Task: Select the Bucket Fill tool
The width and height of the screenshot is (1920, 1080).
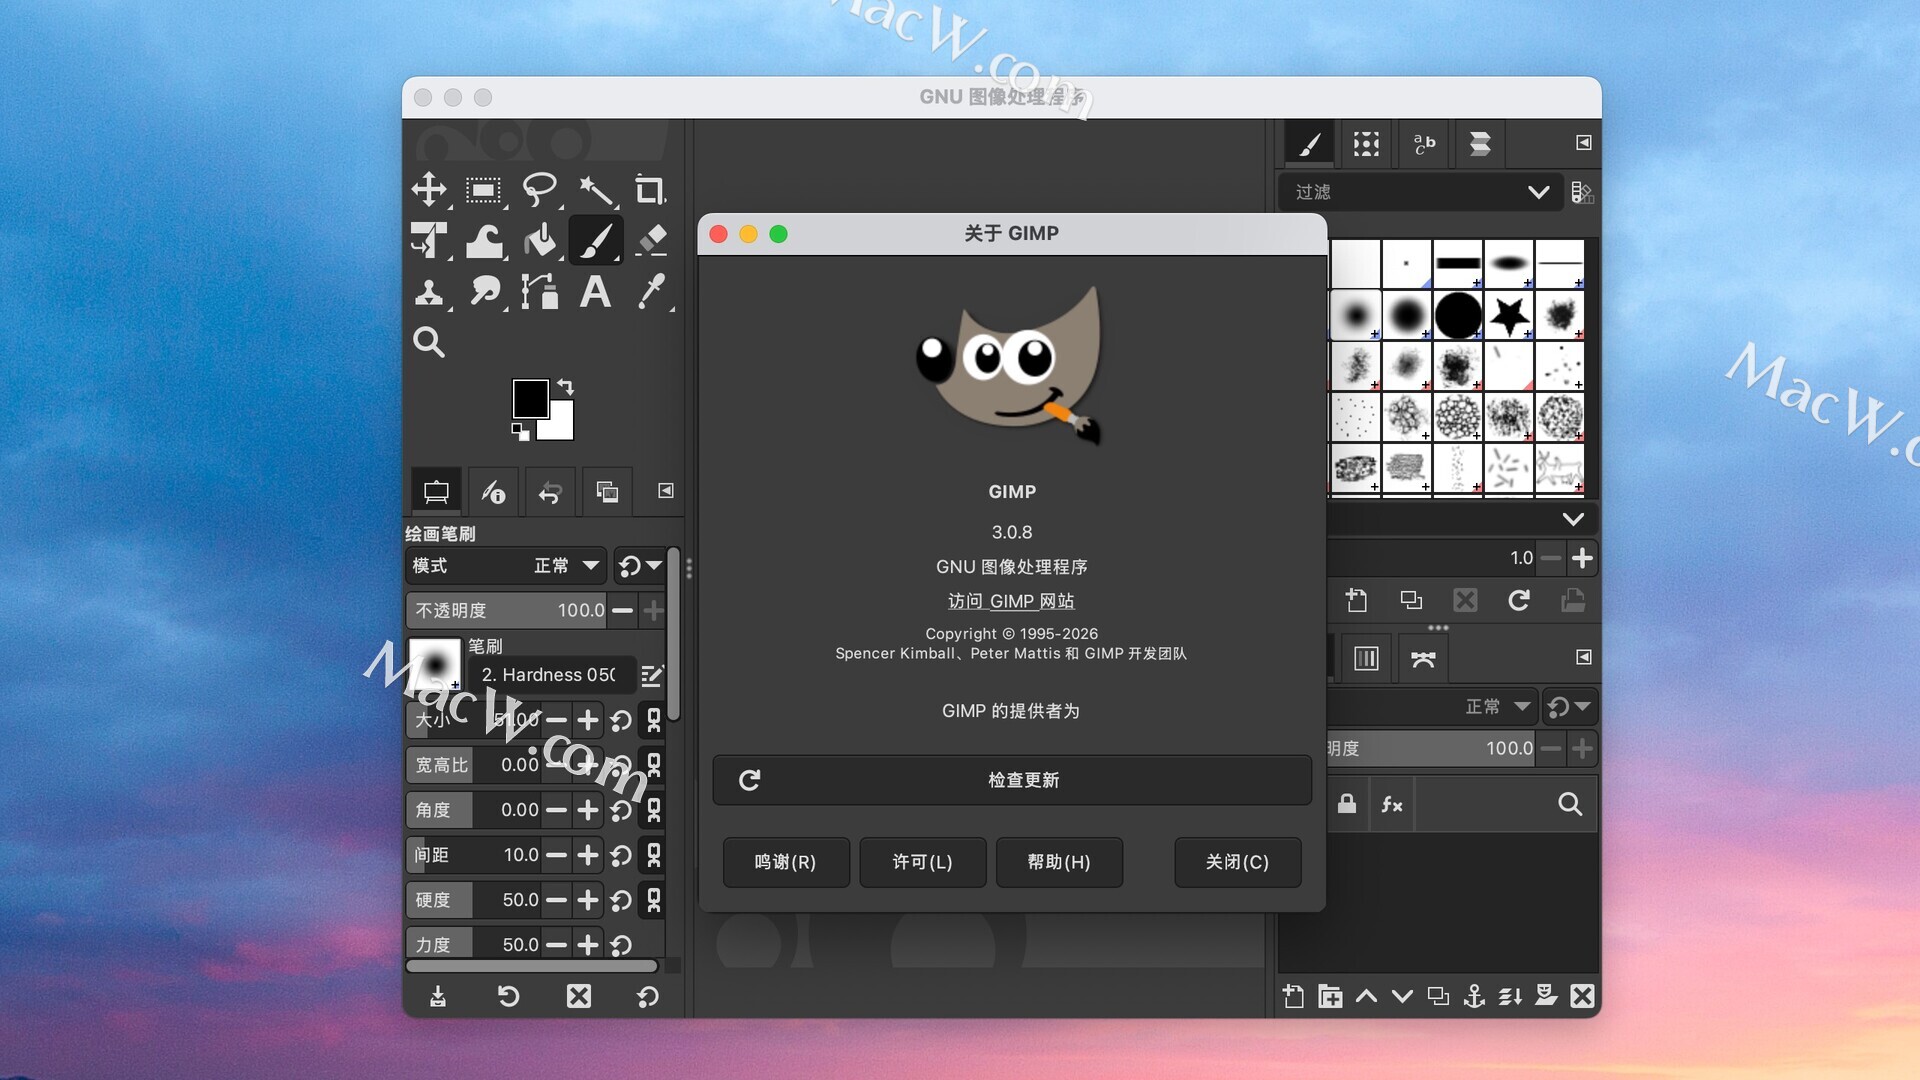Action: (540, 240)
